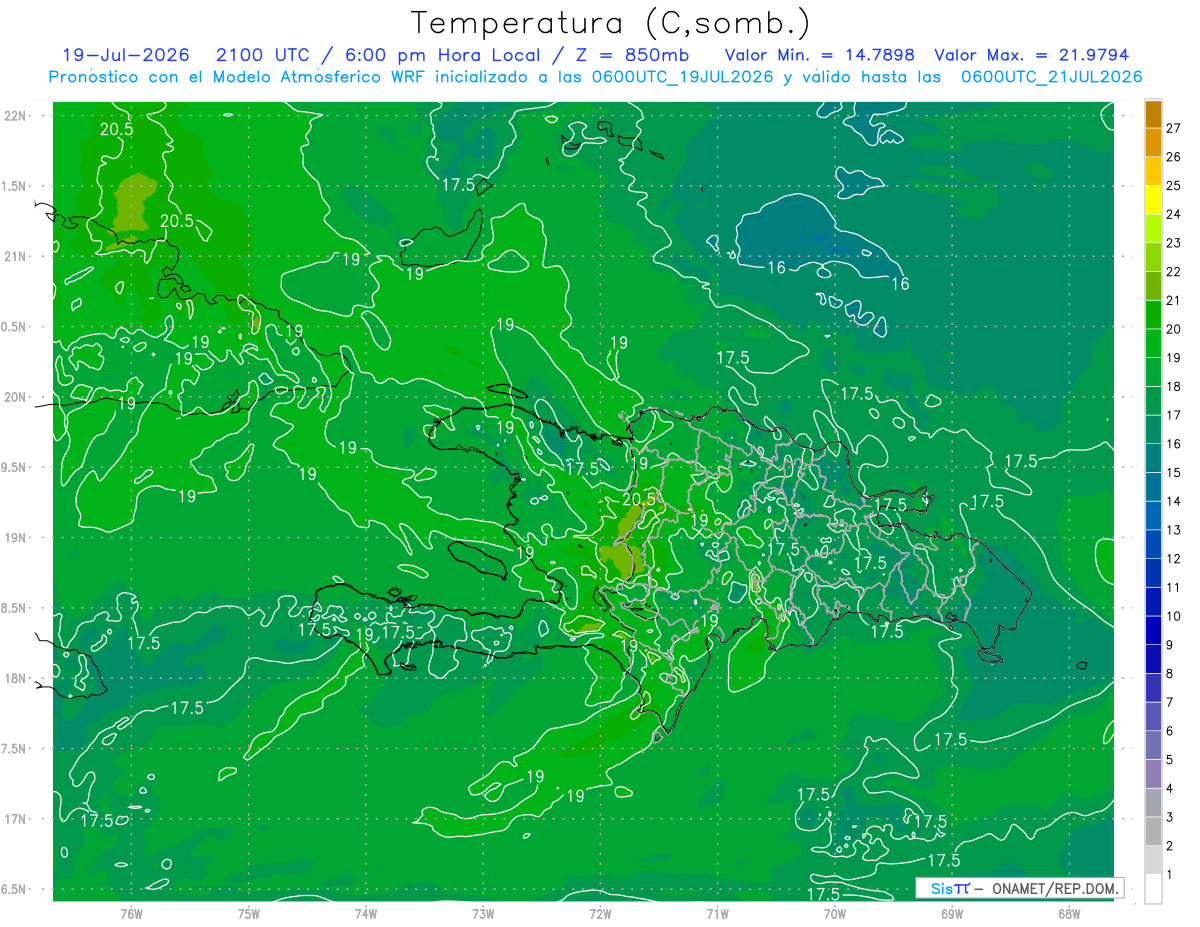Click legend value '6'

pos(1170,731)
